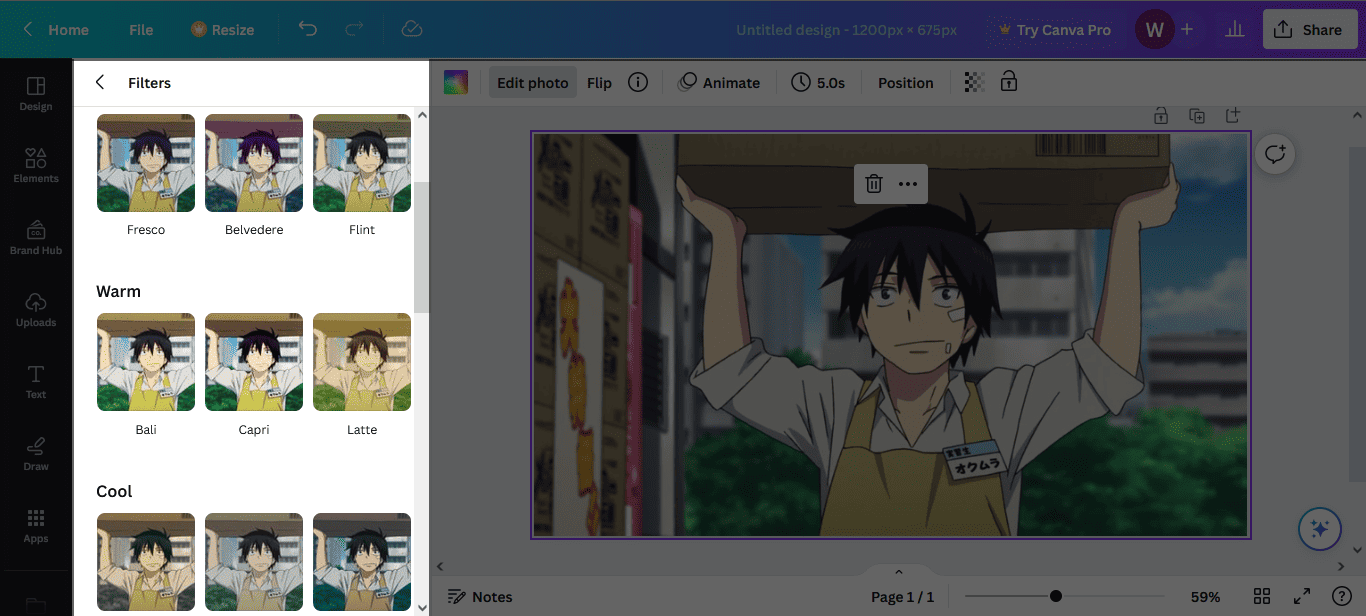Screen dimensions: 1366x616
Task: Click Edit photo in toolbar
Action: 533,83
